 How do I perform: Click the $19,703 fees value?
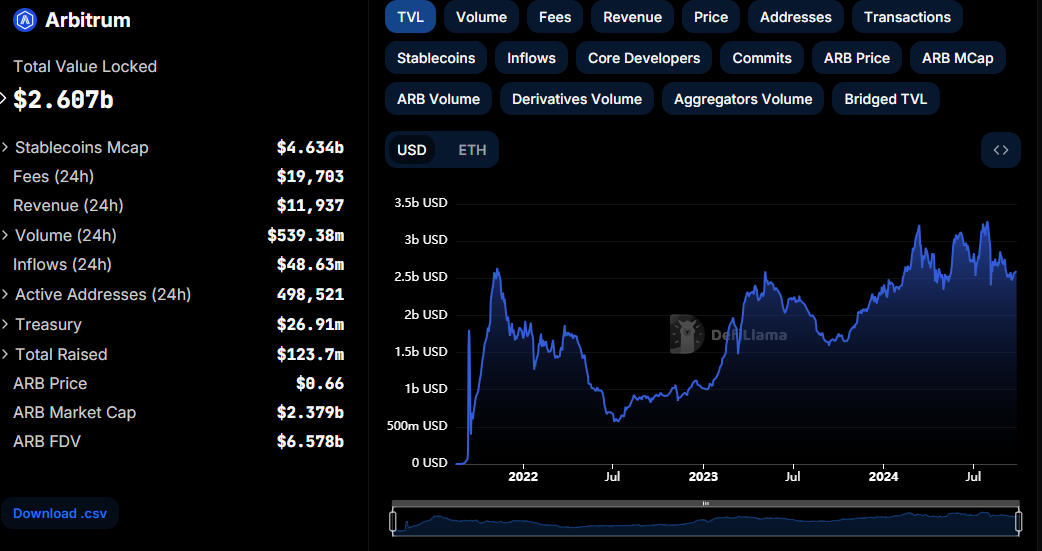click(x=310, y=176)
